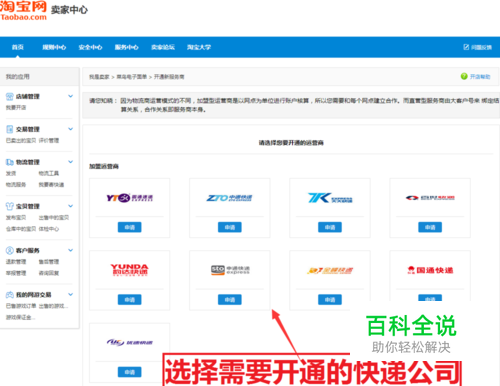Collapse the 宝贝管理 section chevron
Image resolution: width=500 pixels, height=386 pixels.
[x=70, y=206]
